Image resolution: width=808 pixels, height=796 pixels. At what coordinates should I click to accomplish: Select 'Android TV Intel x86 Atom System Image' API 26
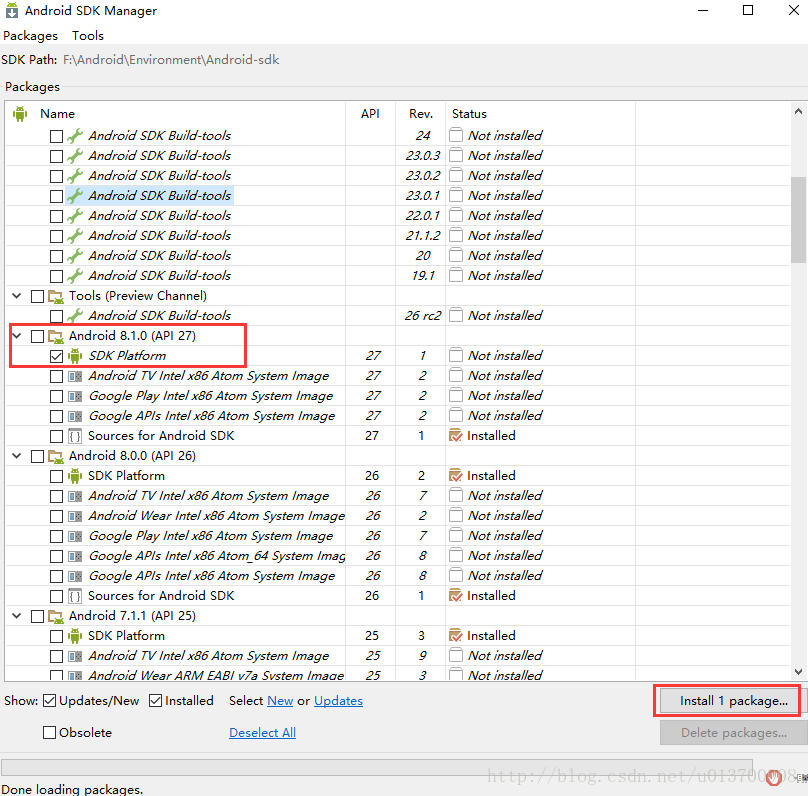(209, 496)
